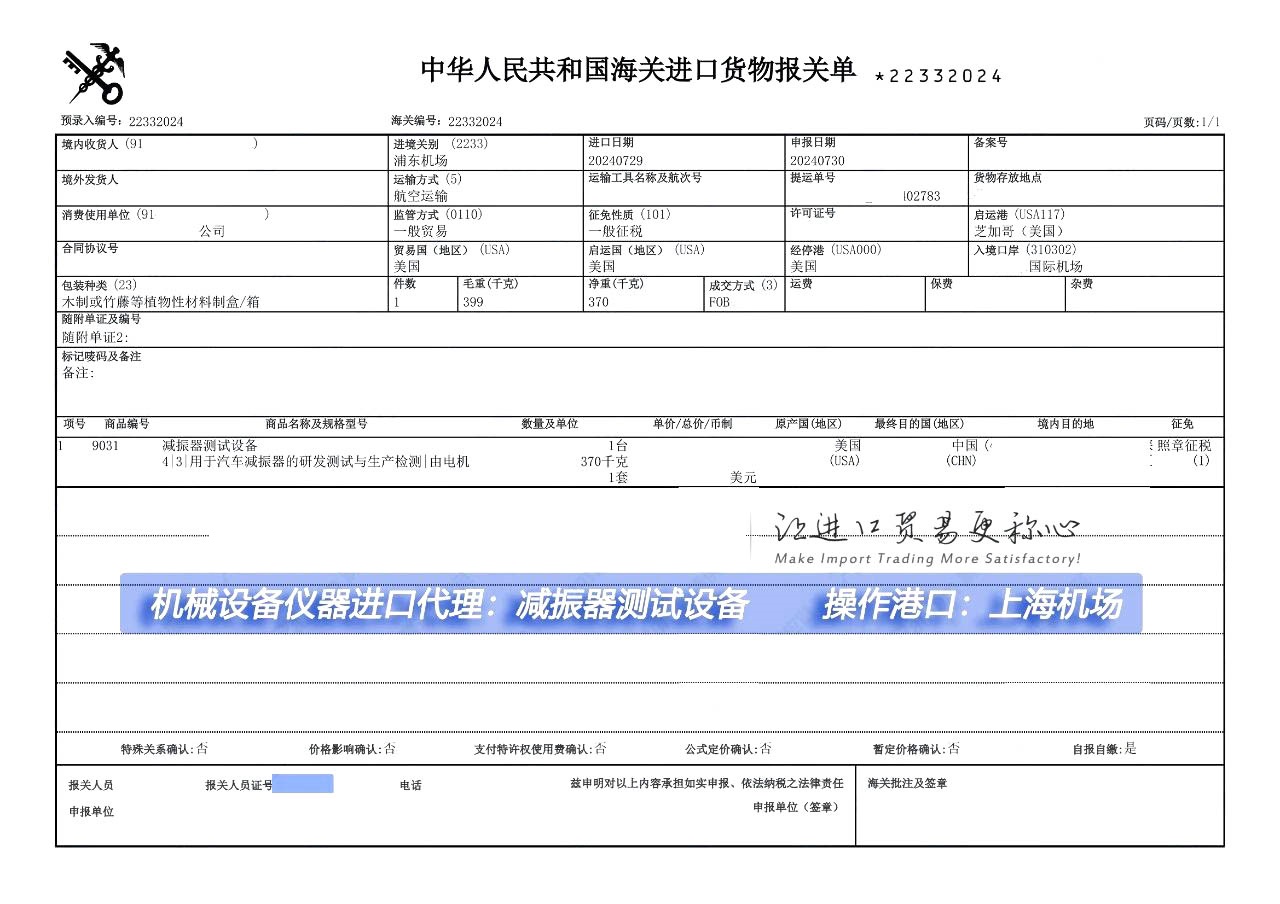
Task: Click the 成交方式 FOB cell
Action: tap(720, 302)
